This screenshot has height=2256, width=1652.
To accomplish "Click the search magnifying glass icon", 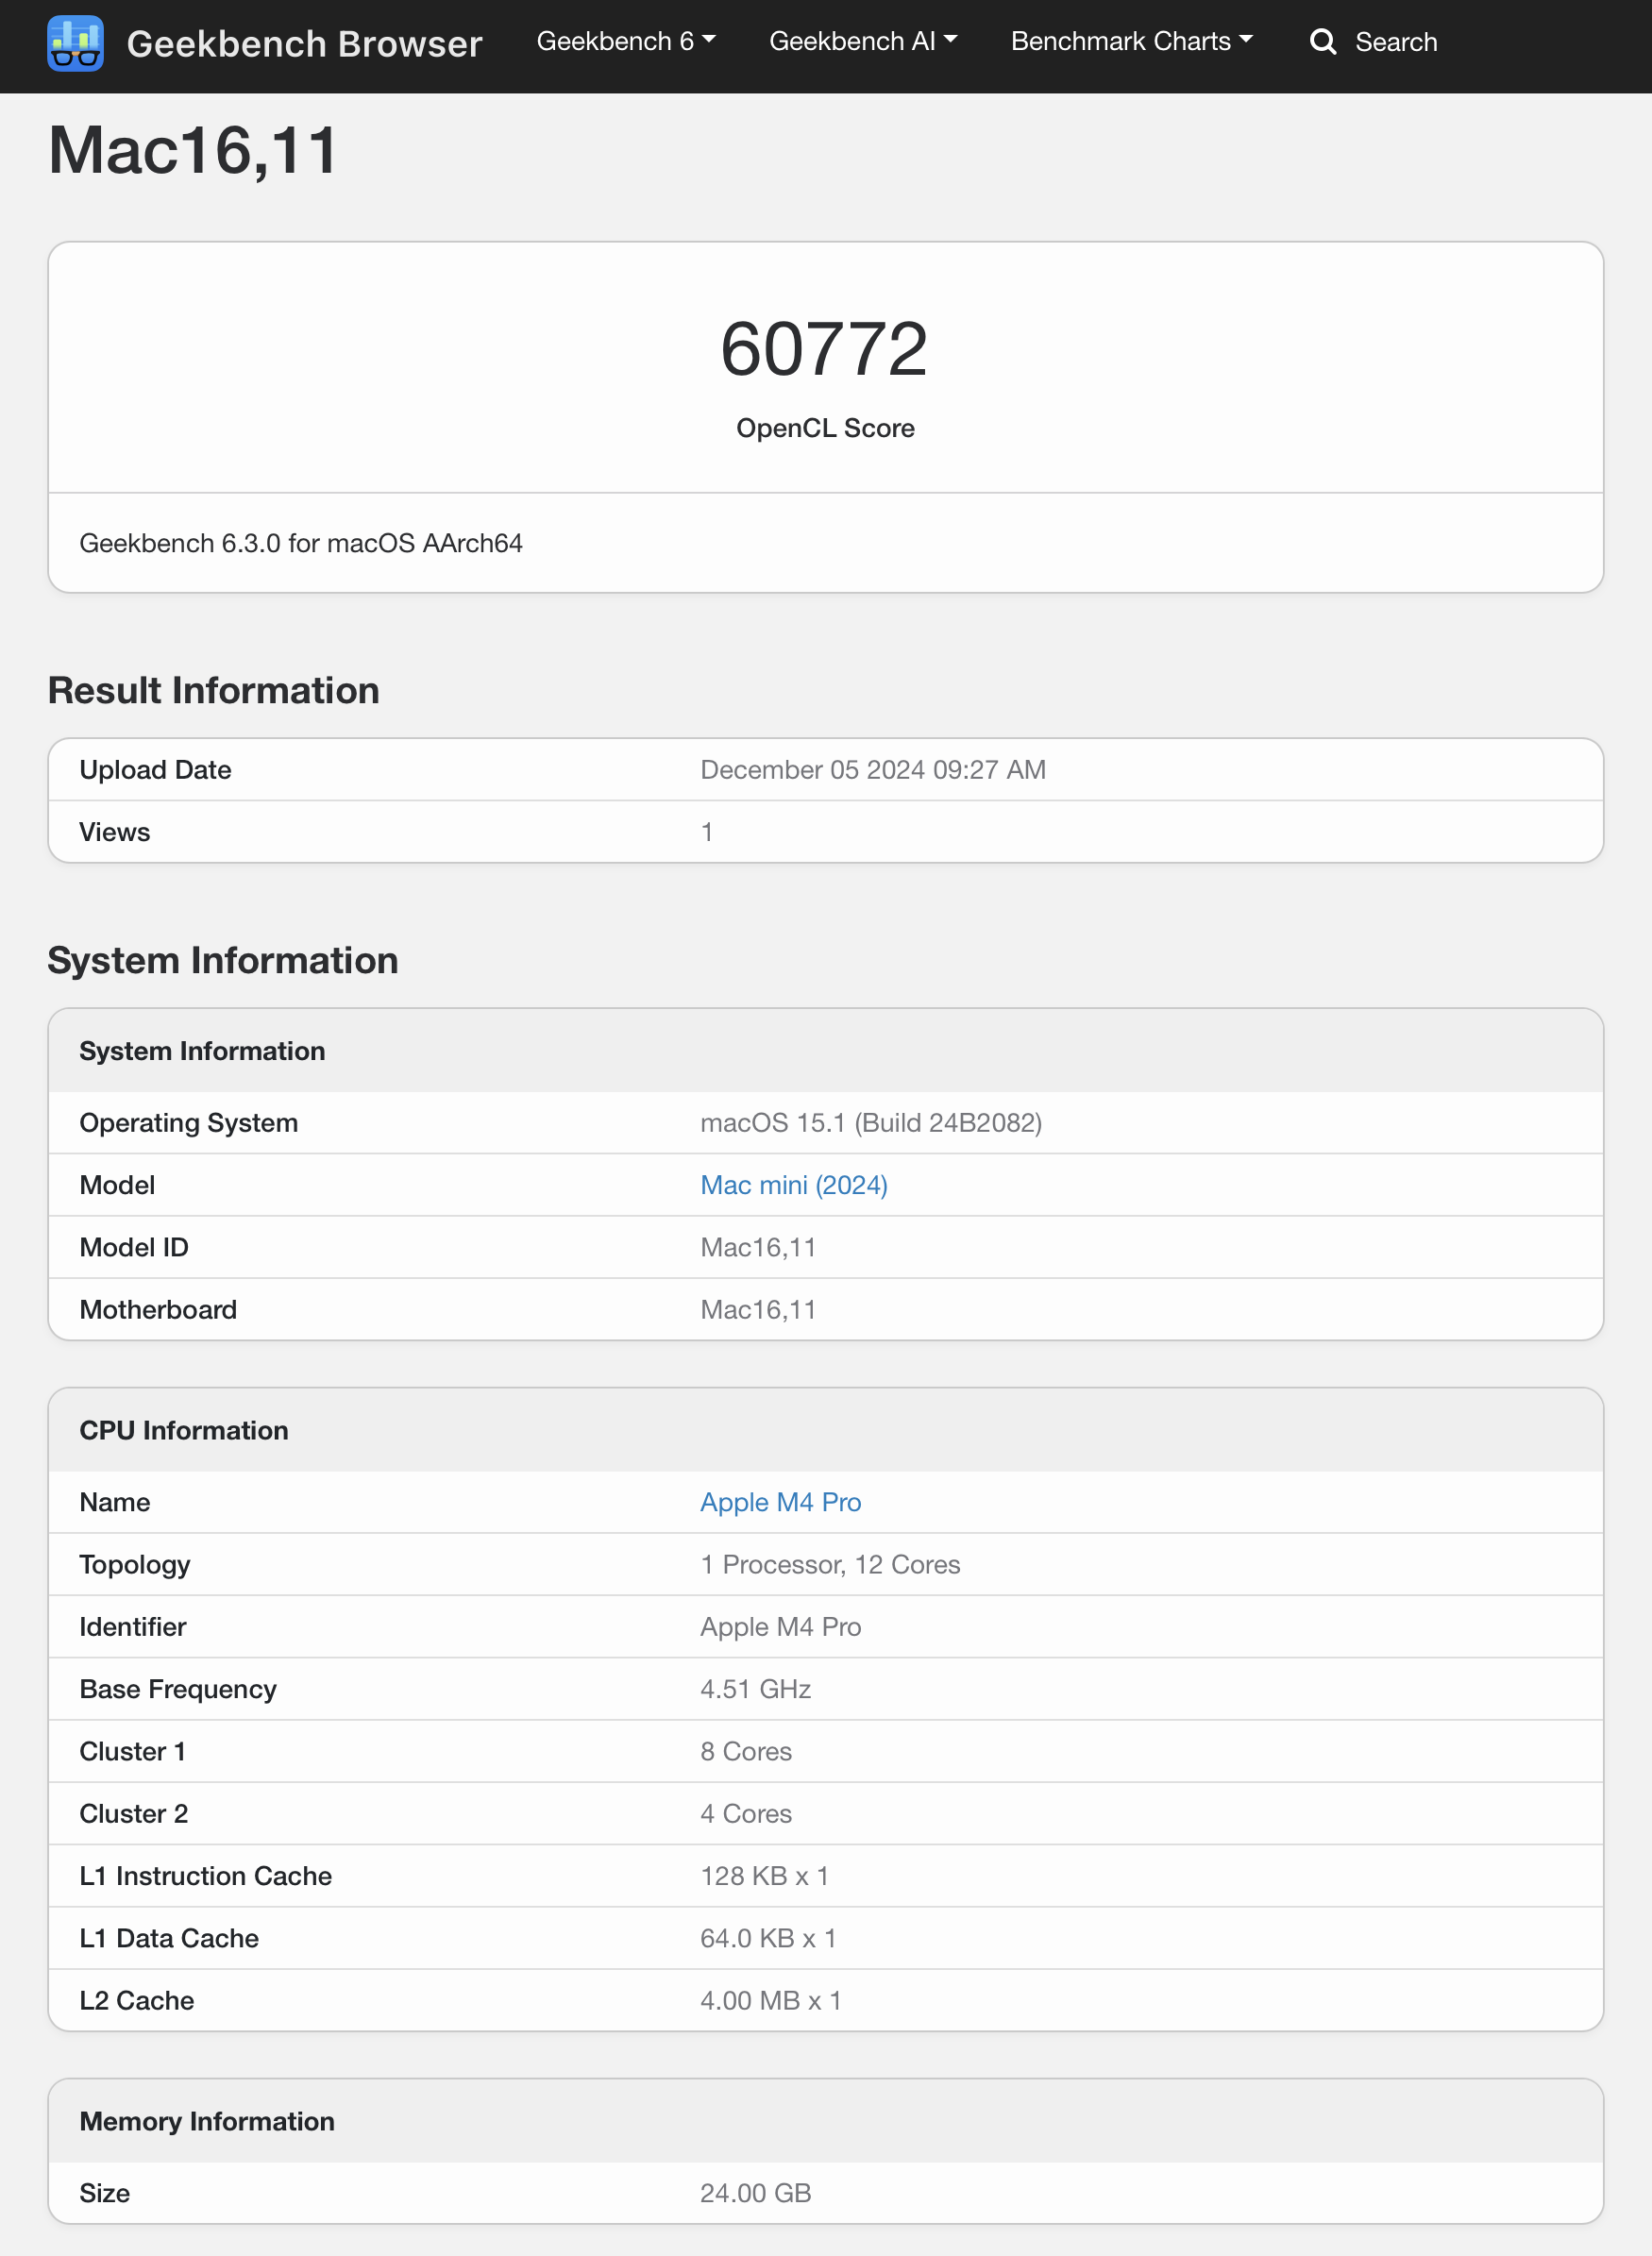I will [1322, 42].
